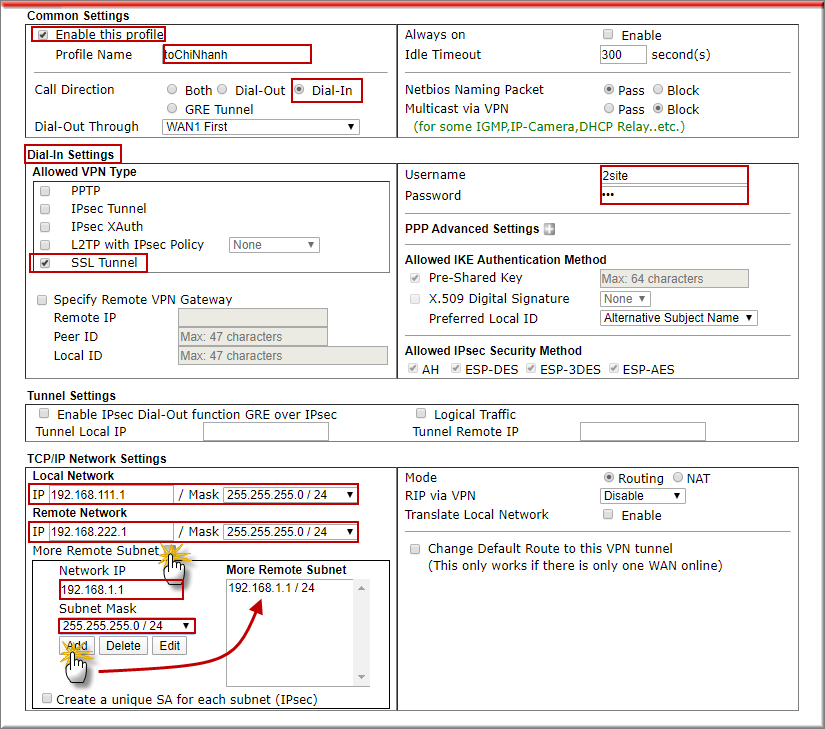Image resolution: width=825 pixels, height=729 pixels.
Task: Open RIP via VPN Disable dropdown
Action: (x=642, y=496)
